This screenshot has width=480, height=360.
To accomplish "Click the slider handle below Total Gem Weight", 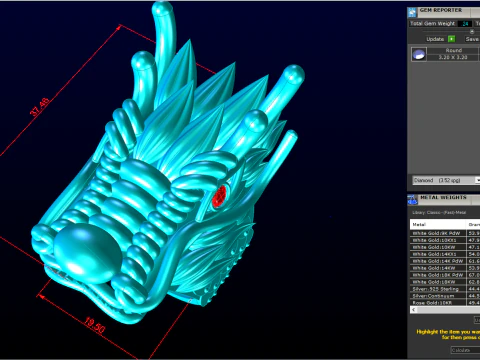I will pyautogui.click(x=472, y=32).
